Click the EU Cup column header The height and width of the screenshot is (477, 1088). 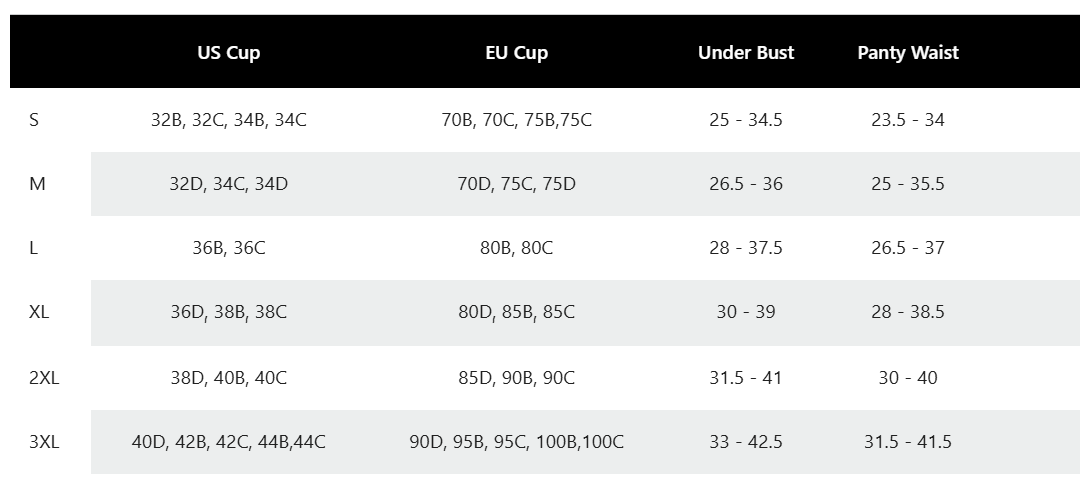pyautogui.click(x=516, y=53)
